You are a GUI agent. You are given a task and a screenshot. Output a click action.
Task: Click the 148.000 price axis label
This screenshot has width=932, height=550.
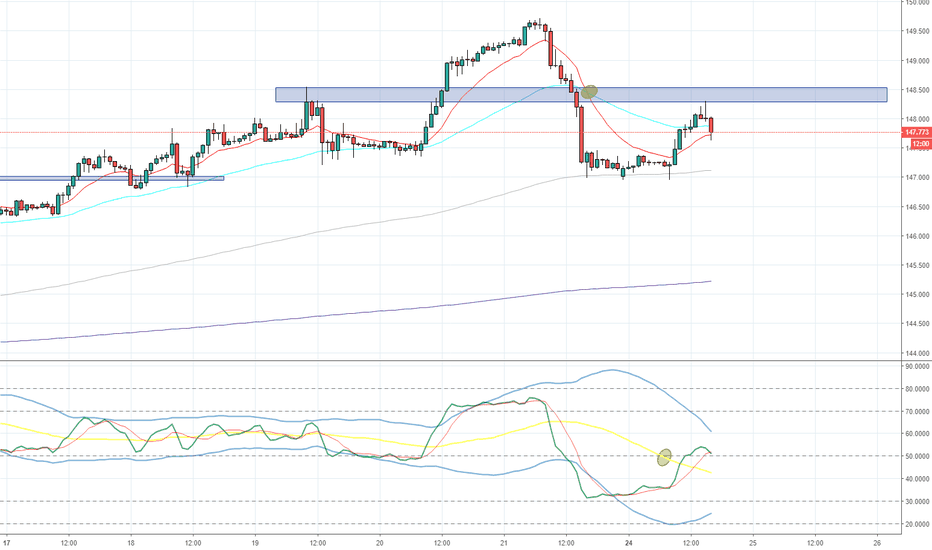click(x=917, y=120)
